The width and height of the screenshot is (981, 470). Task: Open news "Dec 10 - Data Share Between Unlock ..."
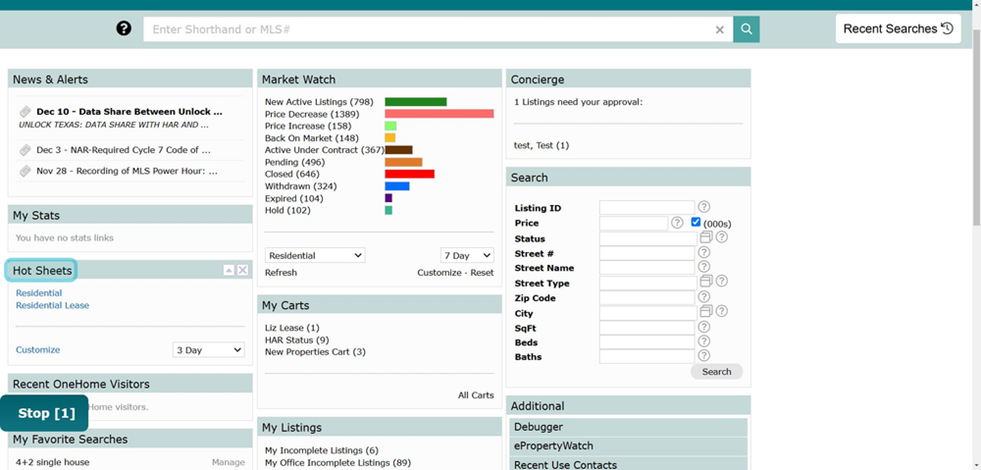click(130, 112)
